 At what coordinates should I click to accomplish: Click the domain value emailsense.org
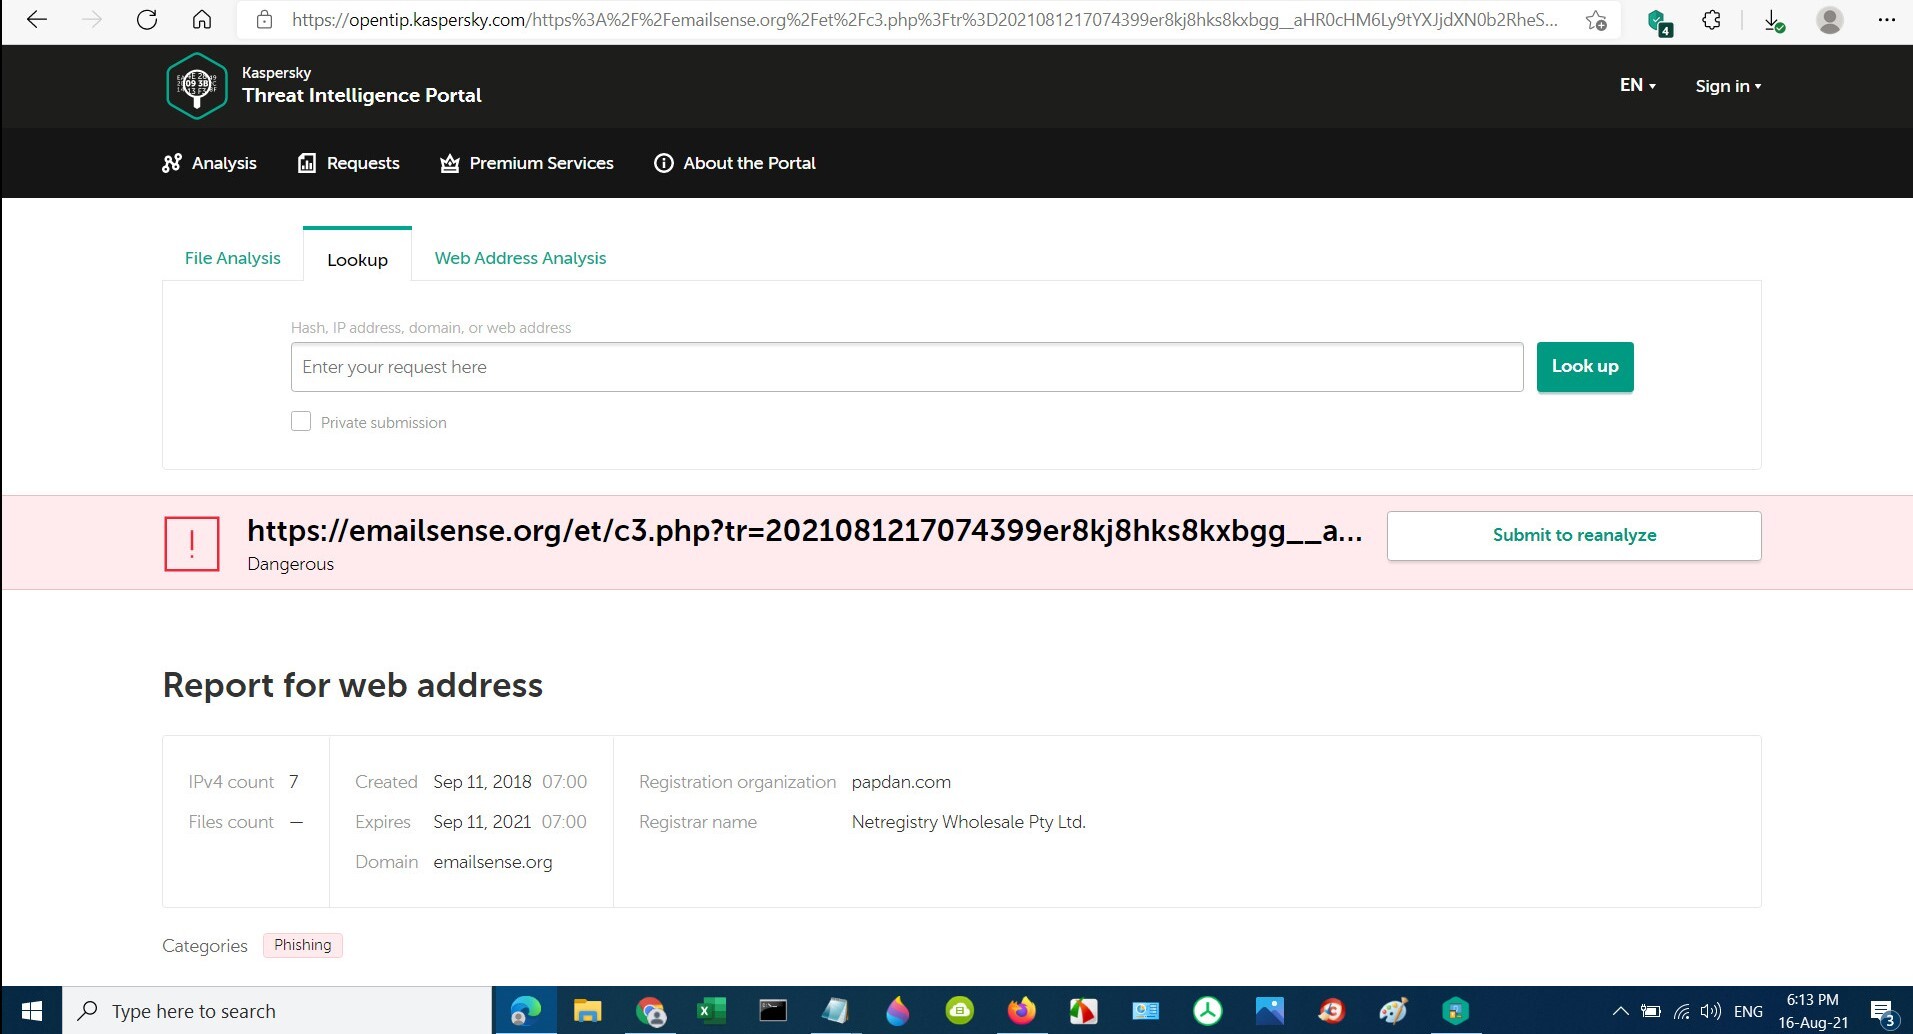tap(493, 862)
